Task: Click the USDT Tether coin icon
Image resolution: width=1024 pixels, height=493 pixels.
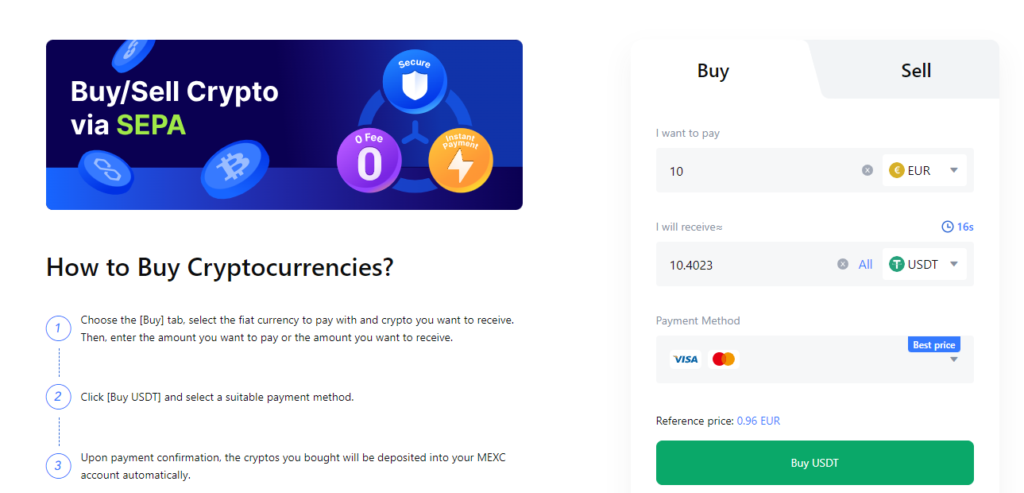Action: pyautogui.click(x=897, y=264)
